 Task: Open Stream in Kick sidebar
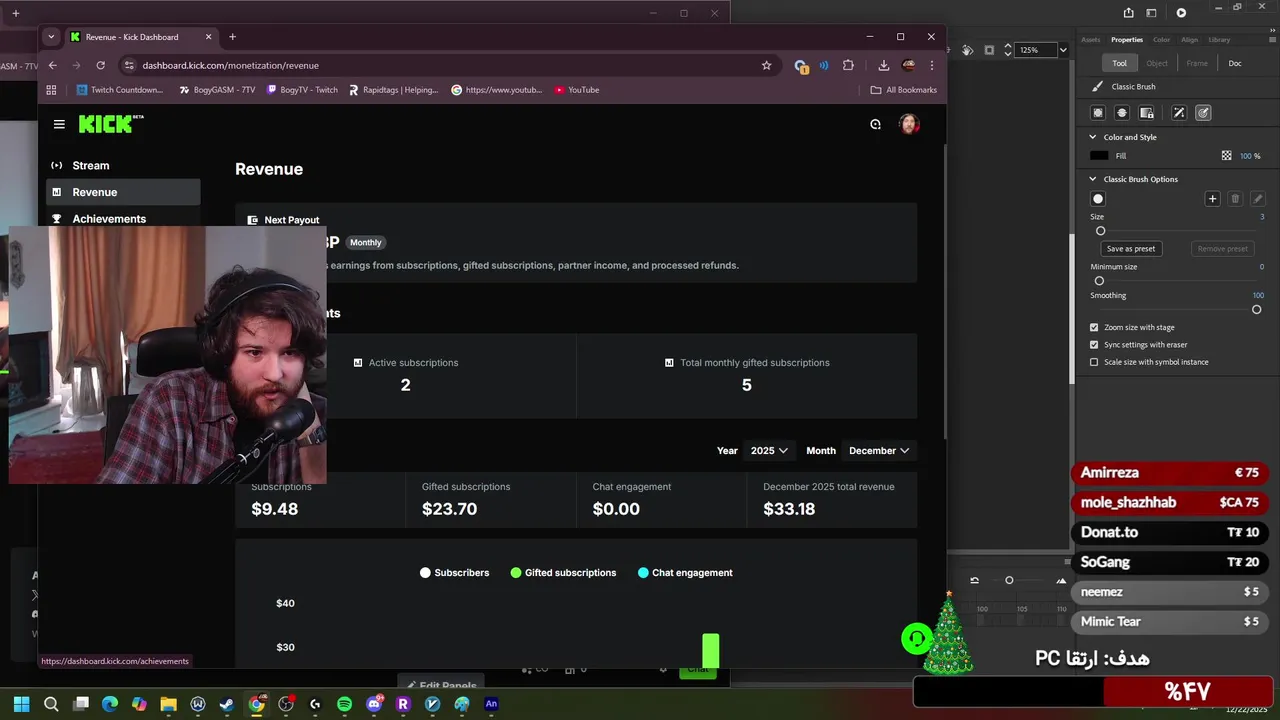[x=123, y=165]
